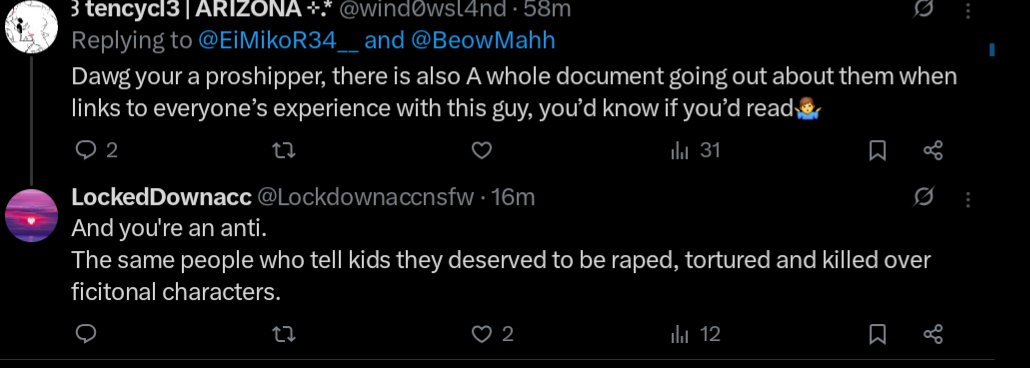Retweet the wind0wsl4nd proshipper tweet
The image size is (1030, 368).
[283, 151]
